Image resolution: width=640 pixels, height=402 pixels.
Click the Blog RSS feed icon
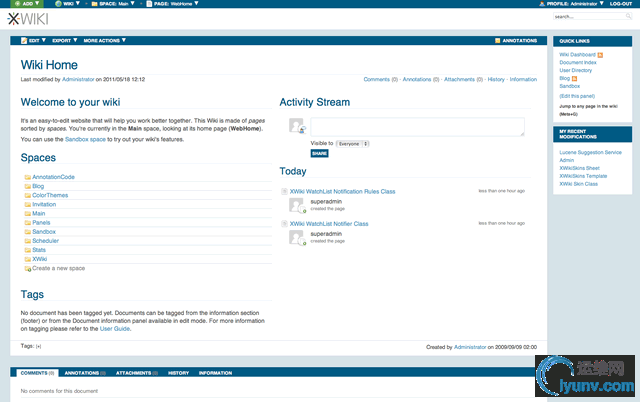point(574,78)
